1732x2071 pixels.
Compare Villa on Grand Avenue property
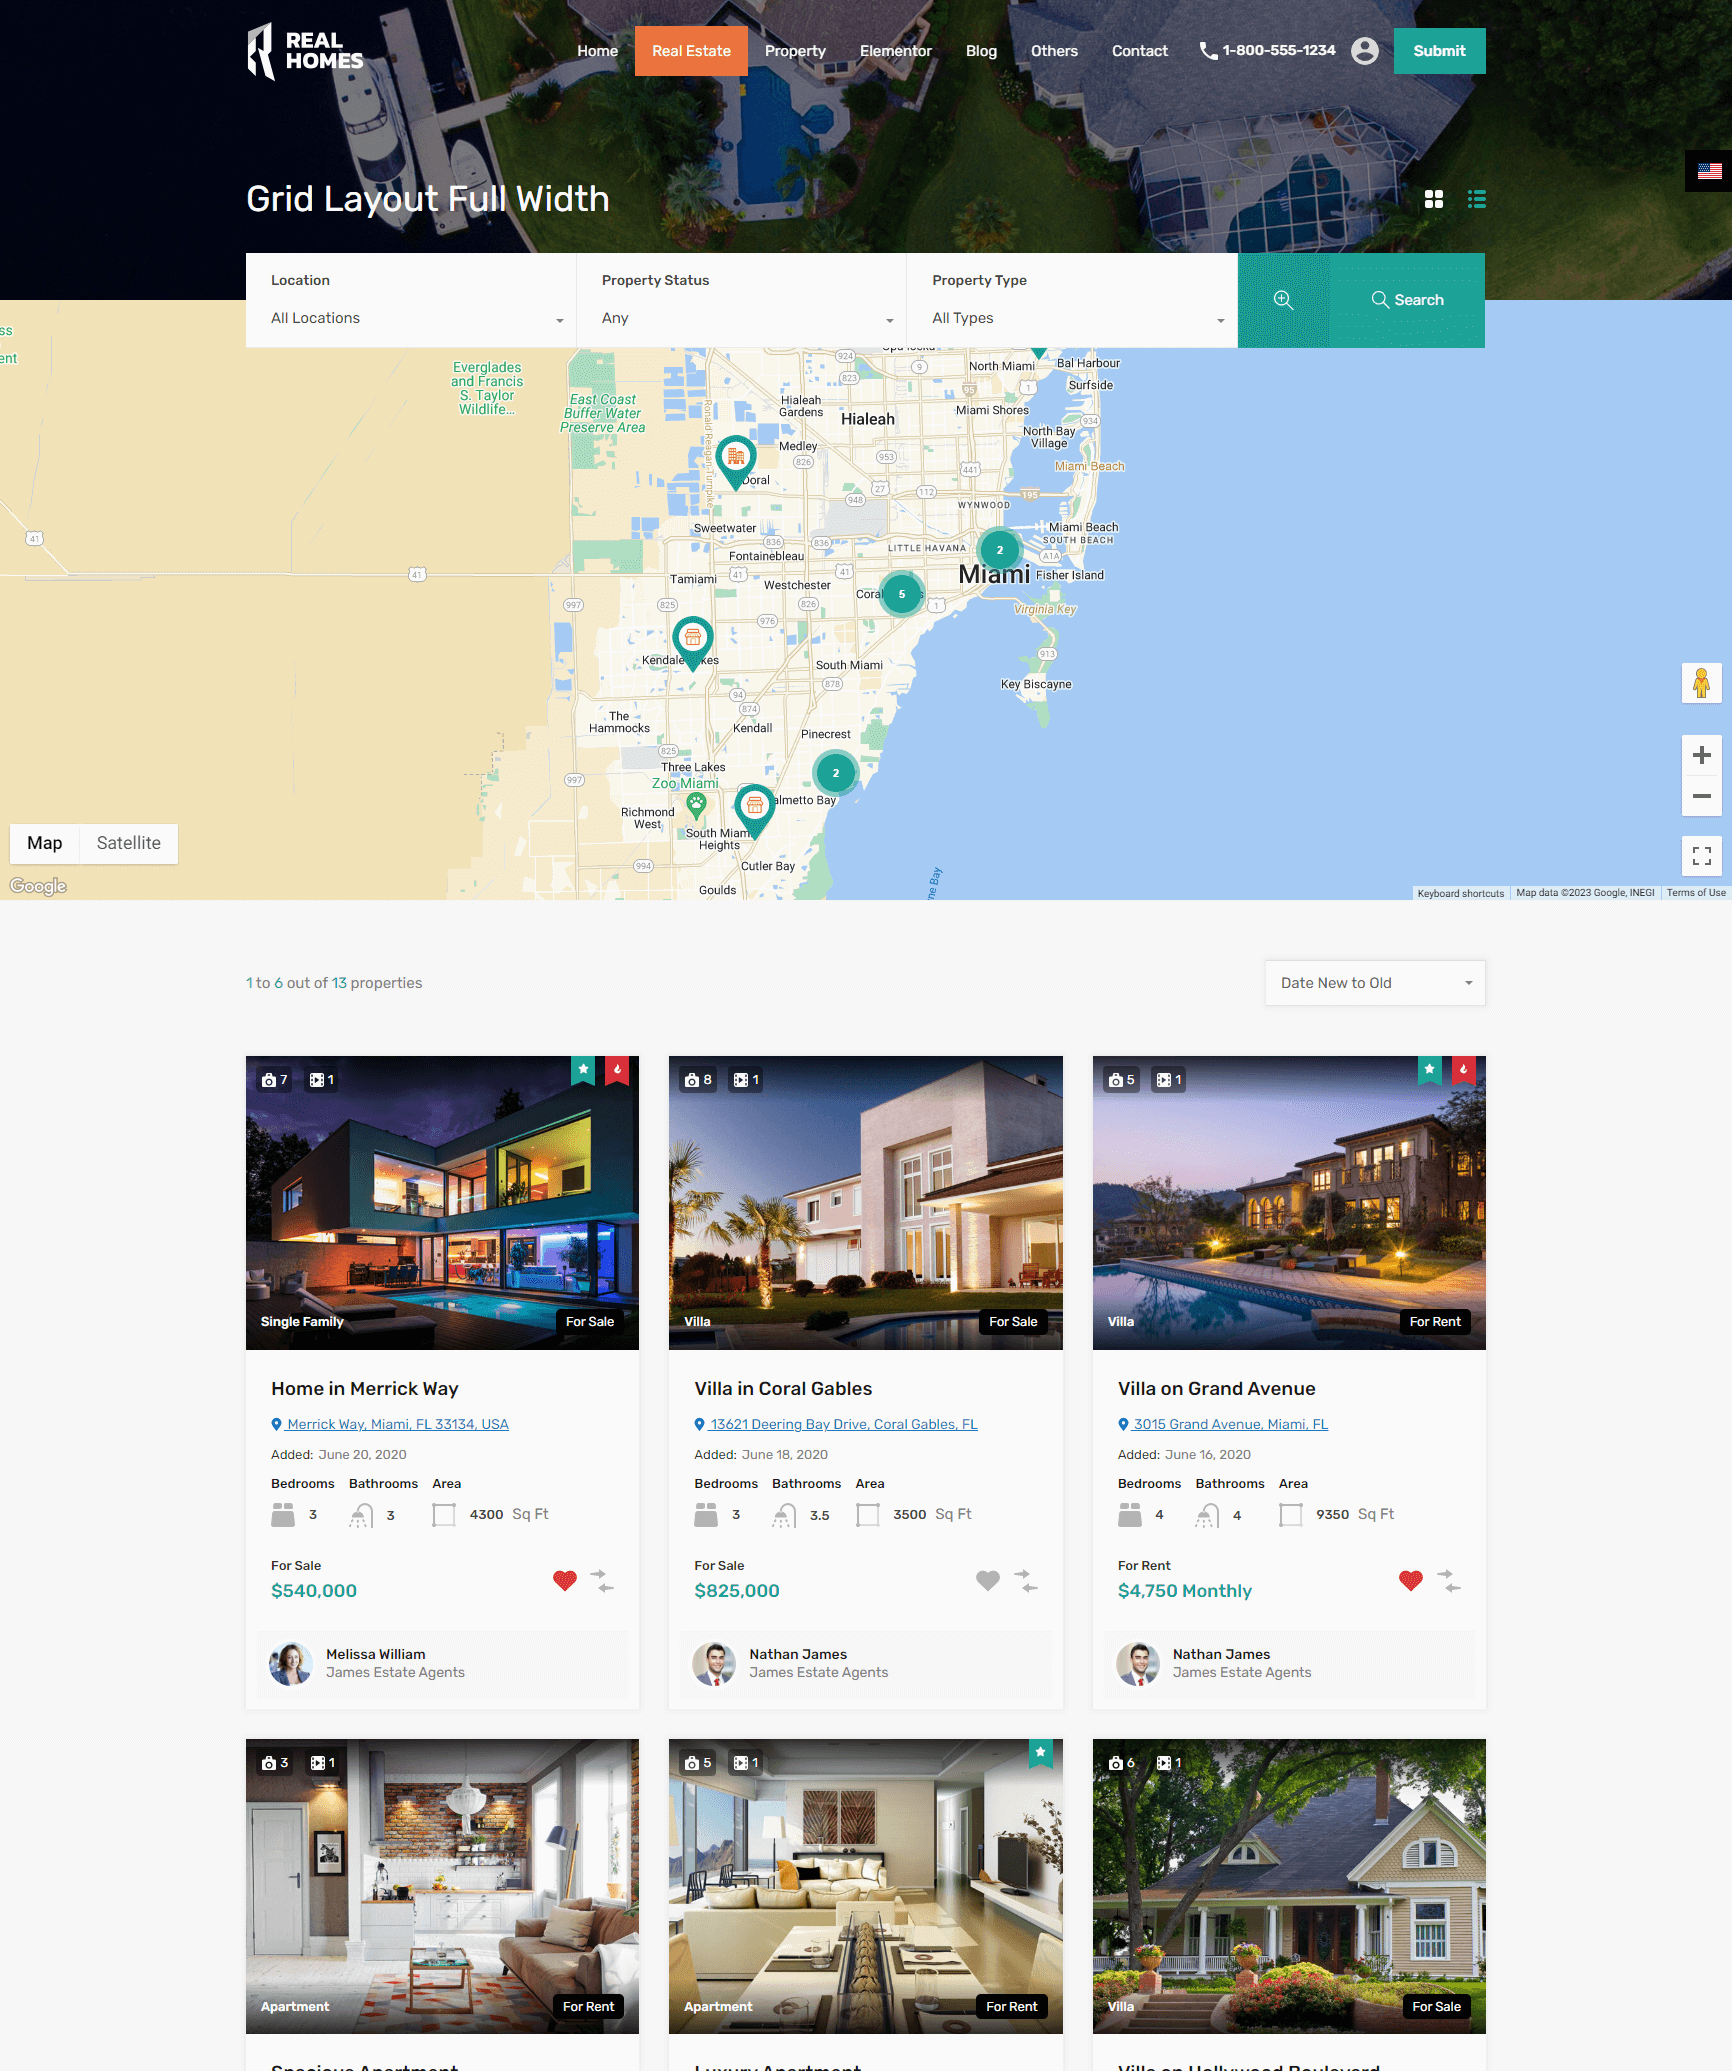pos(1449,1581)
